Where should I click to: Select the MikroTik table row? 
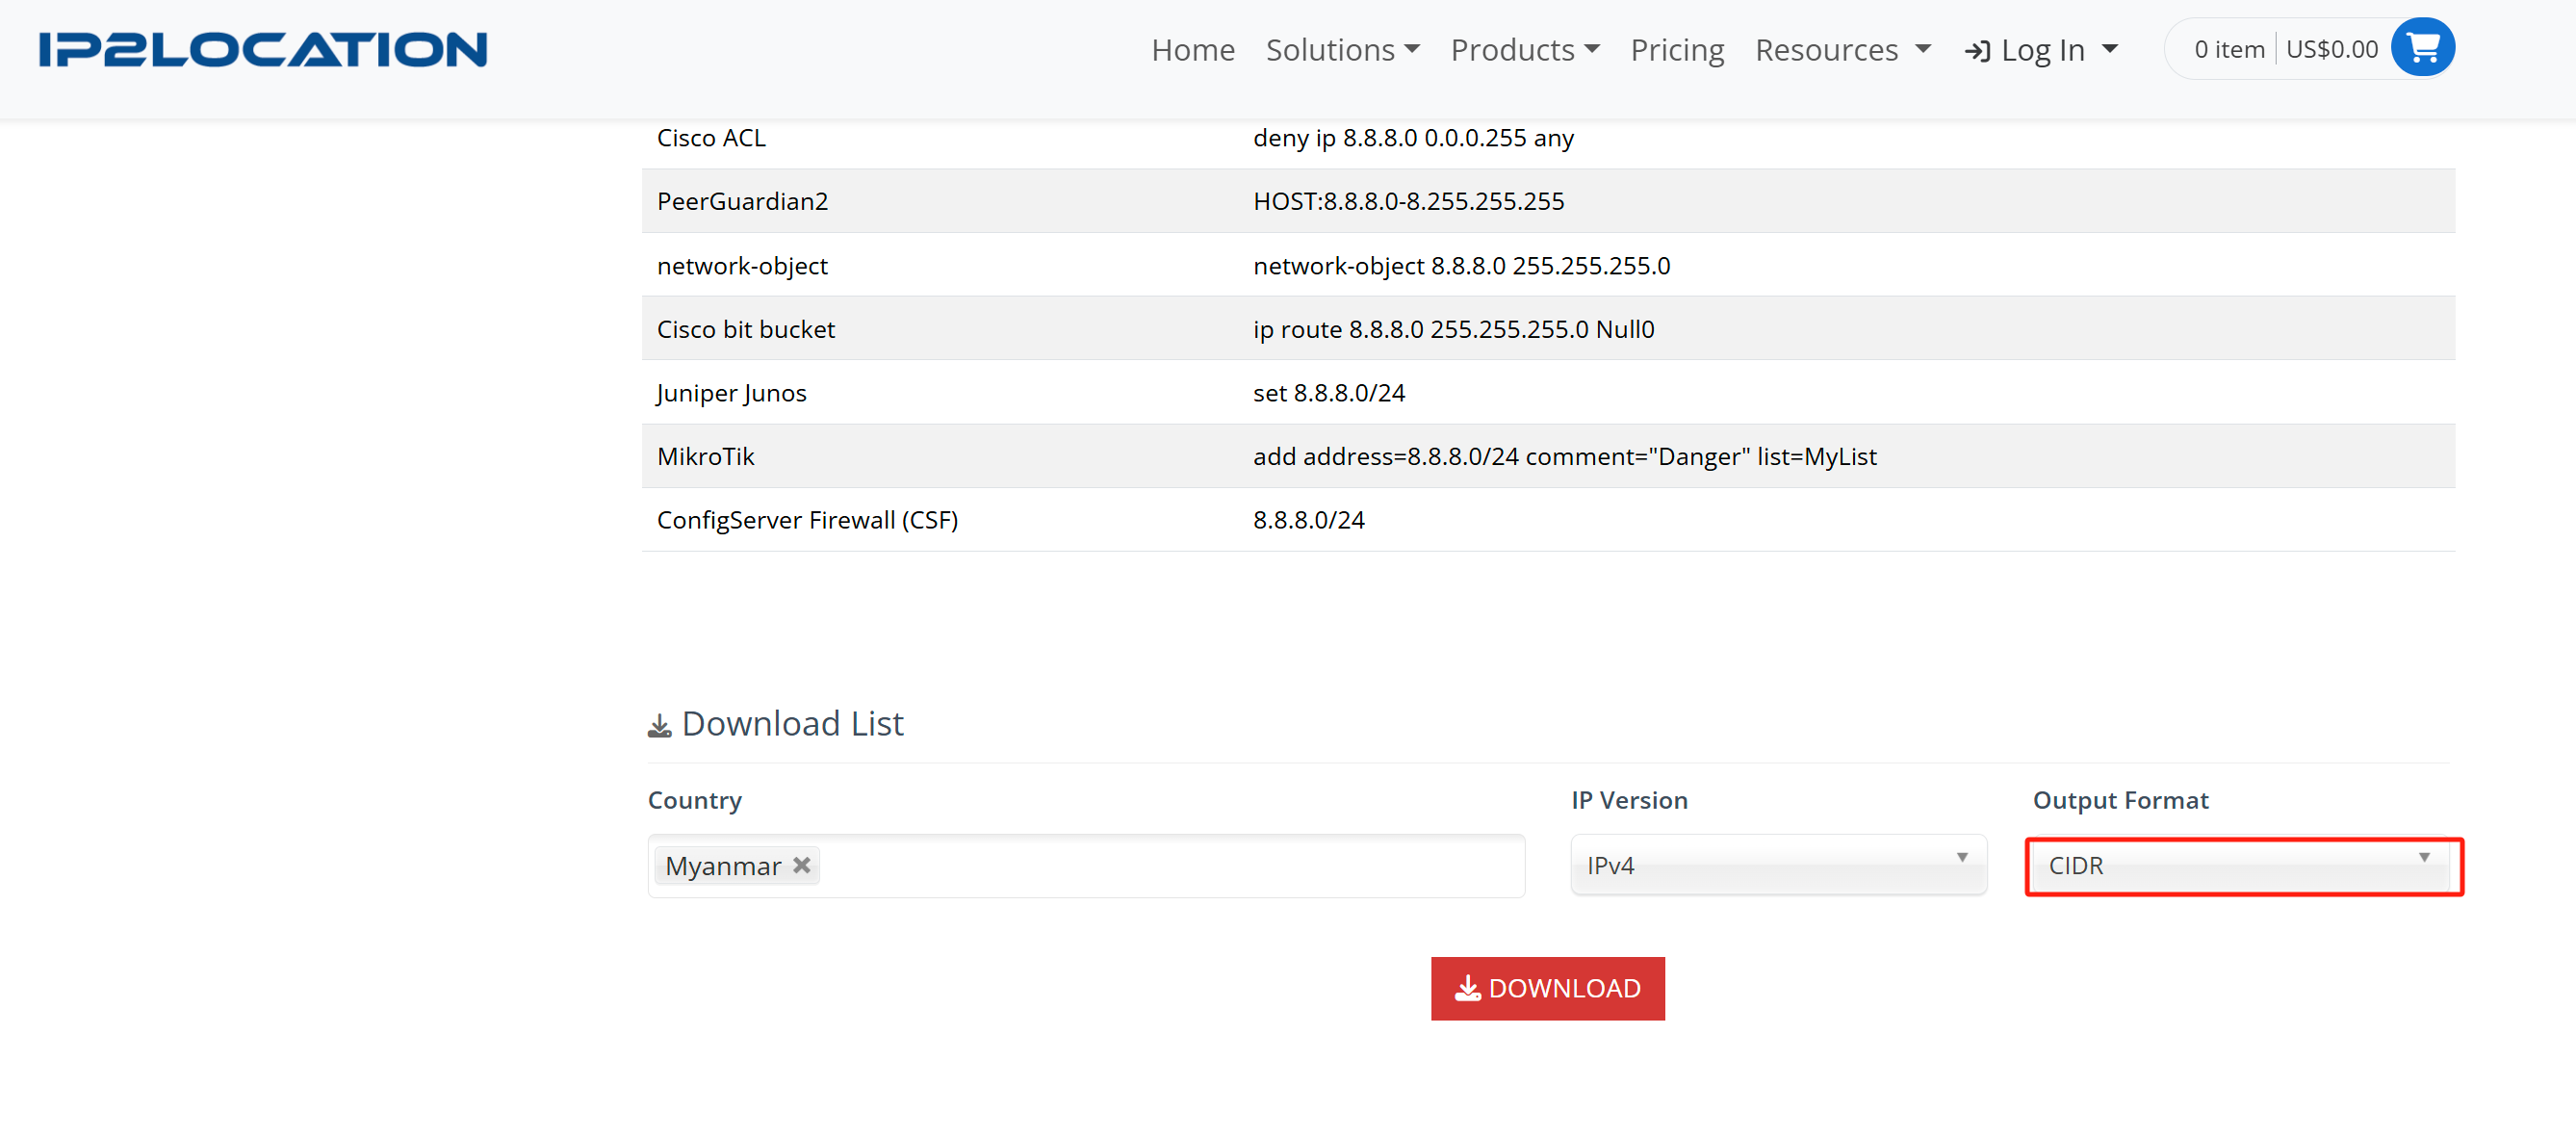[1546, 456]
